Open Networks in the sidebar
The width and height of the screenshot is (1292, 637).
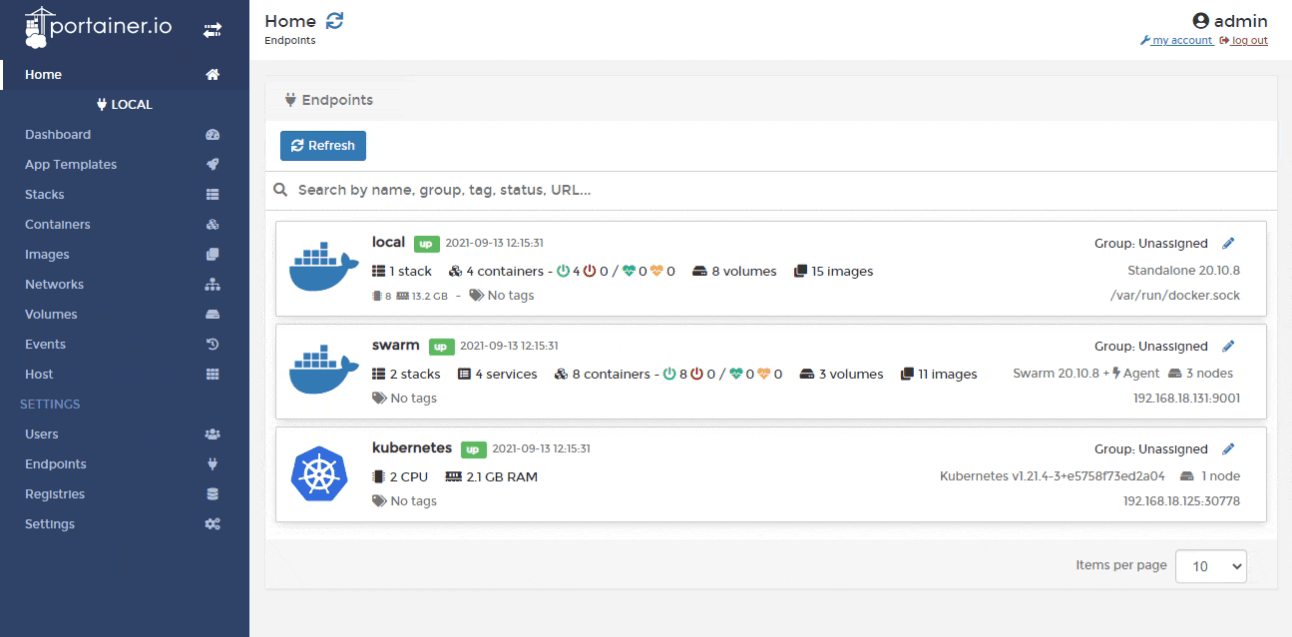coord(54,284)
